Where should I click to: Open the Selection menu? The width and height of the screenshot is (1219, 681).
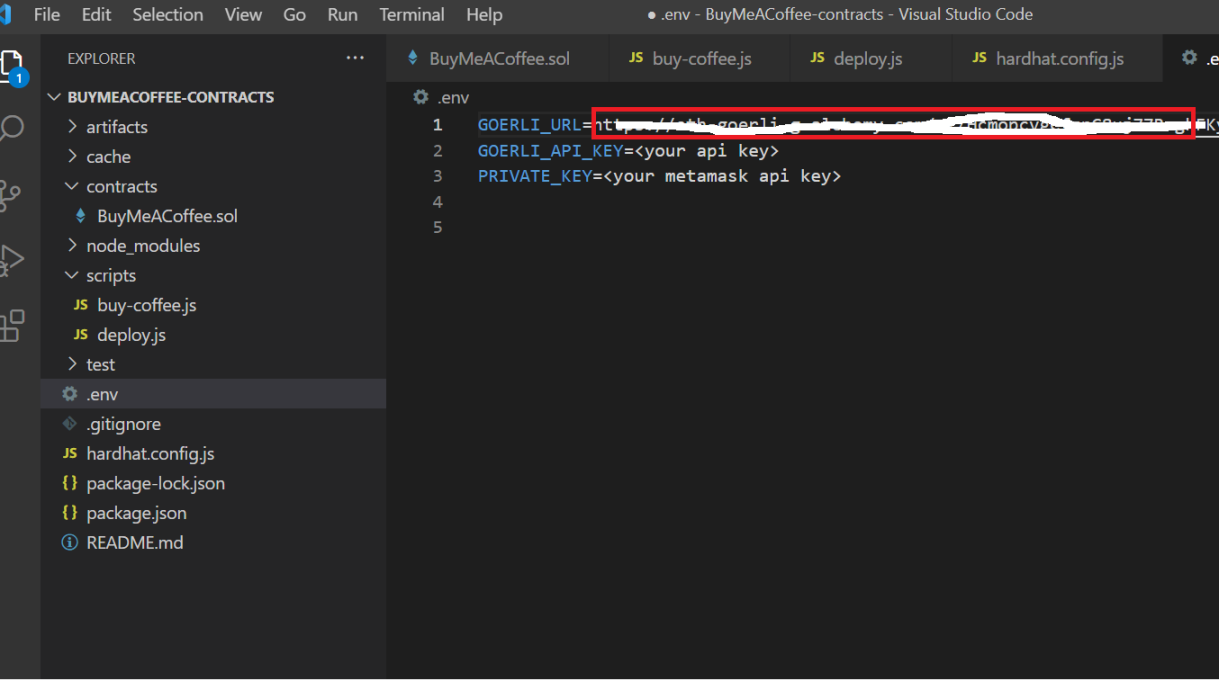[x=167, y=15]
